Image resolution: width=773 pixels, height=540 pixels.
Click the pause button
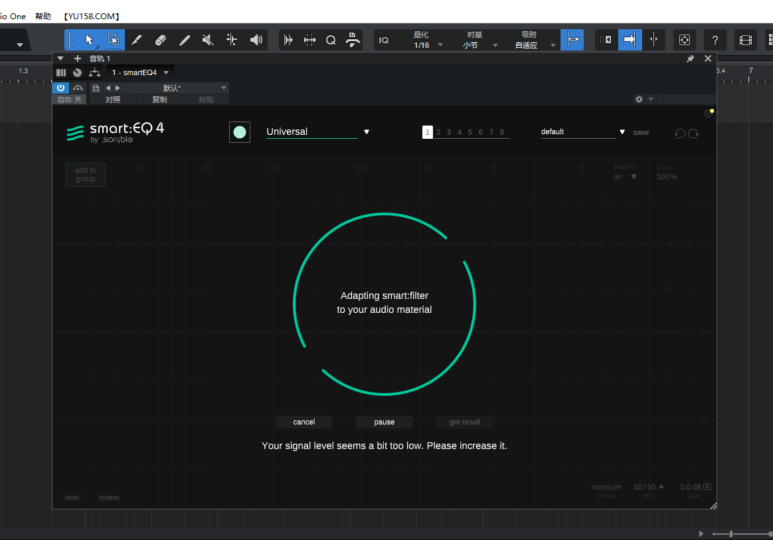pyautogui.click(x=384, y=422)
